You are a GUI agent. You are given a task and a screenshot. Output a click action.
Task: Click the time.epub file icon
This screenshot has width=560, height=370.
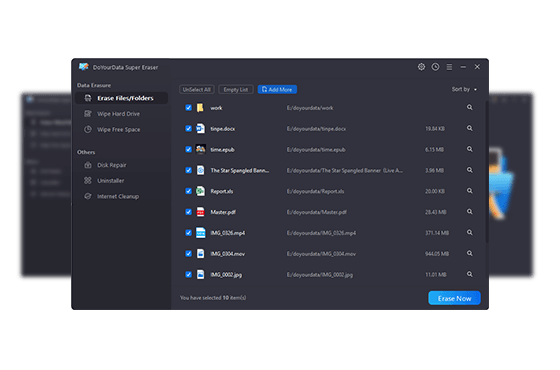tap(200, 149)
